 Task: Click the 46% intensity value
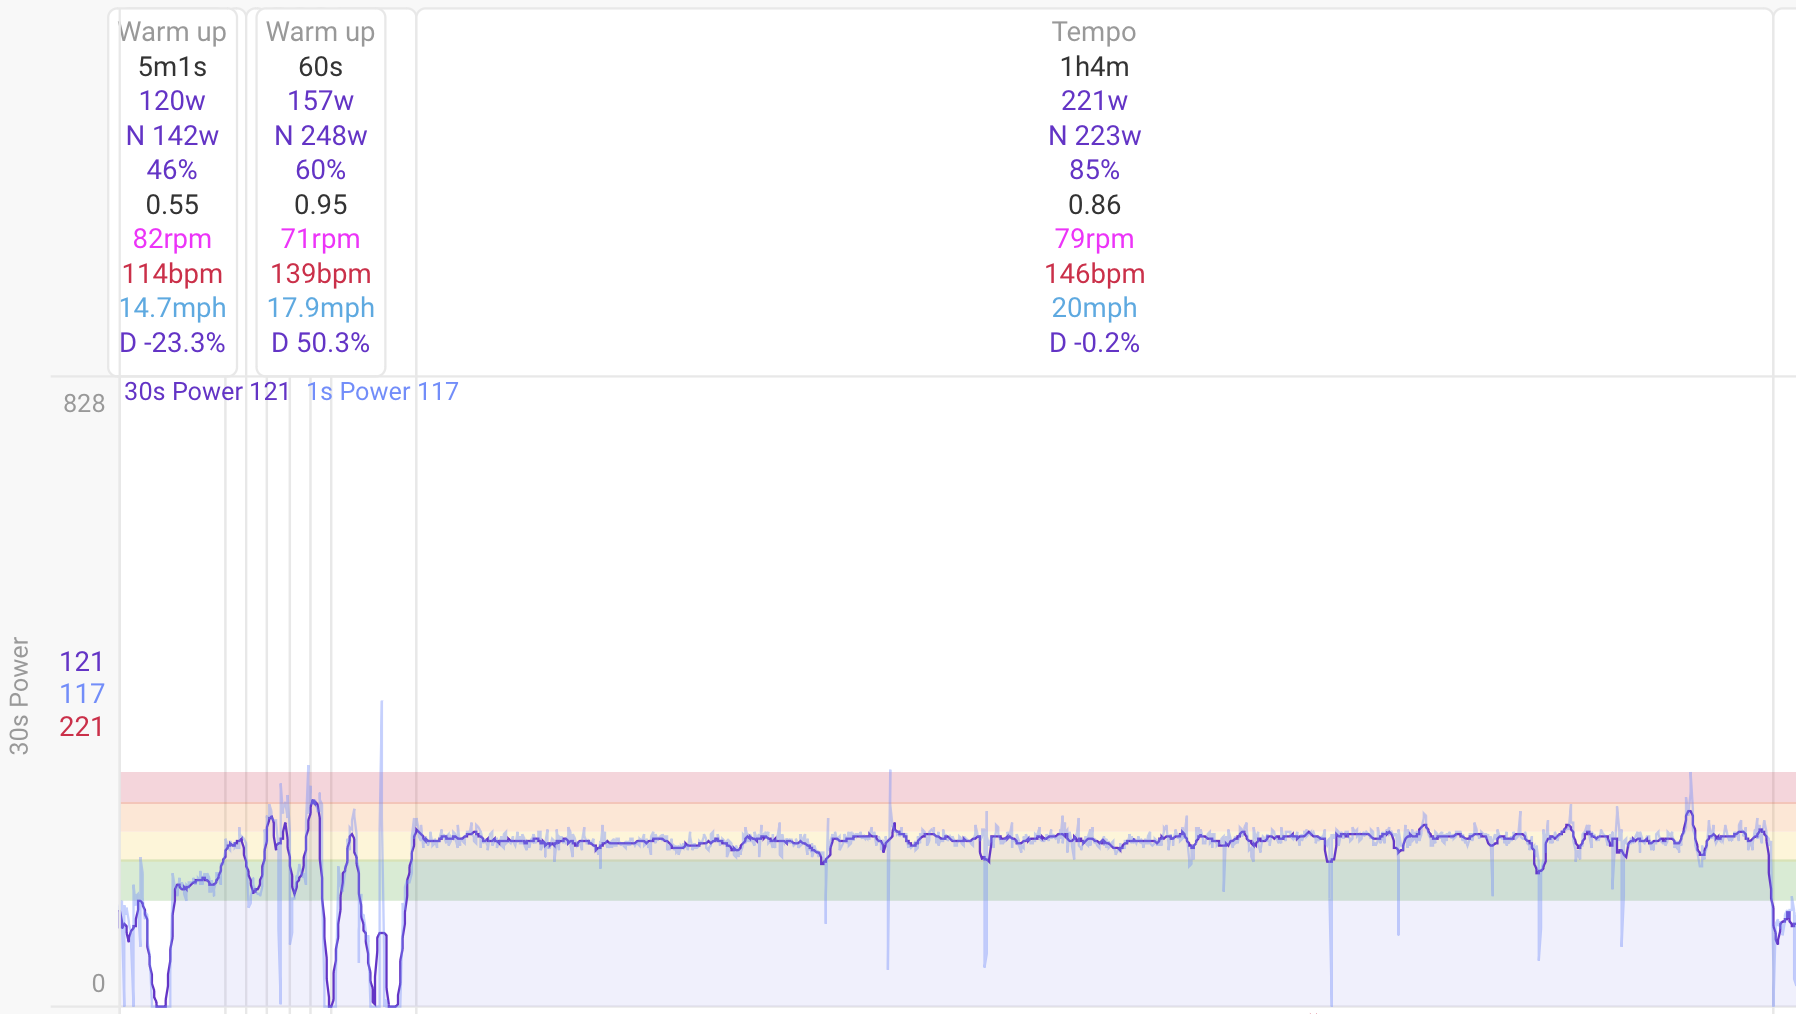172,170
